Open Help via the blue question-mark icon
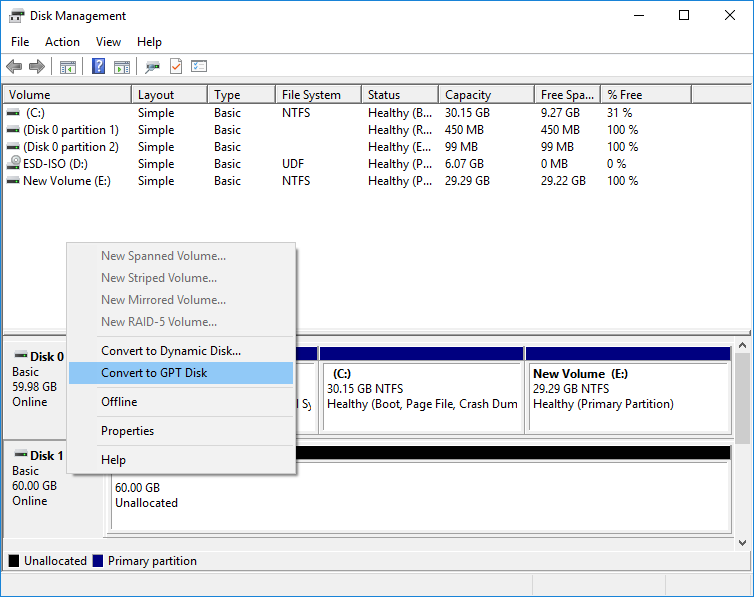Viewport: 754px width, 597px height. coord(99,66)
